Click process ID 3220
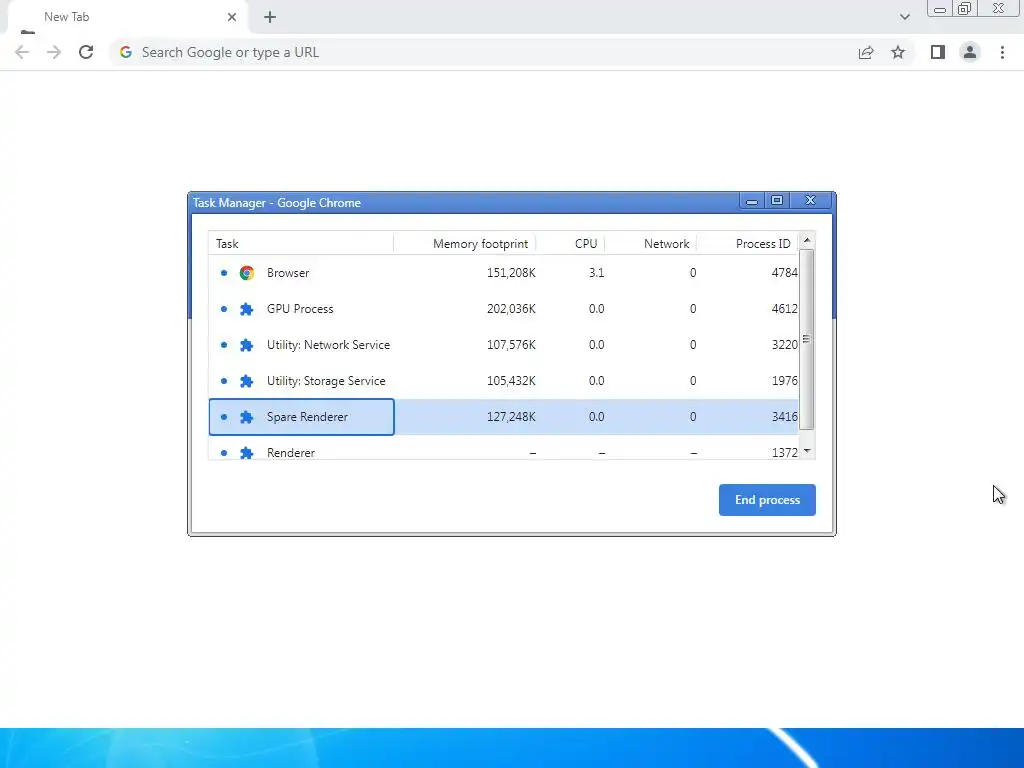Image resolution: width=1024 pixels, height=768 pixels. coord(784,345)
